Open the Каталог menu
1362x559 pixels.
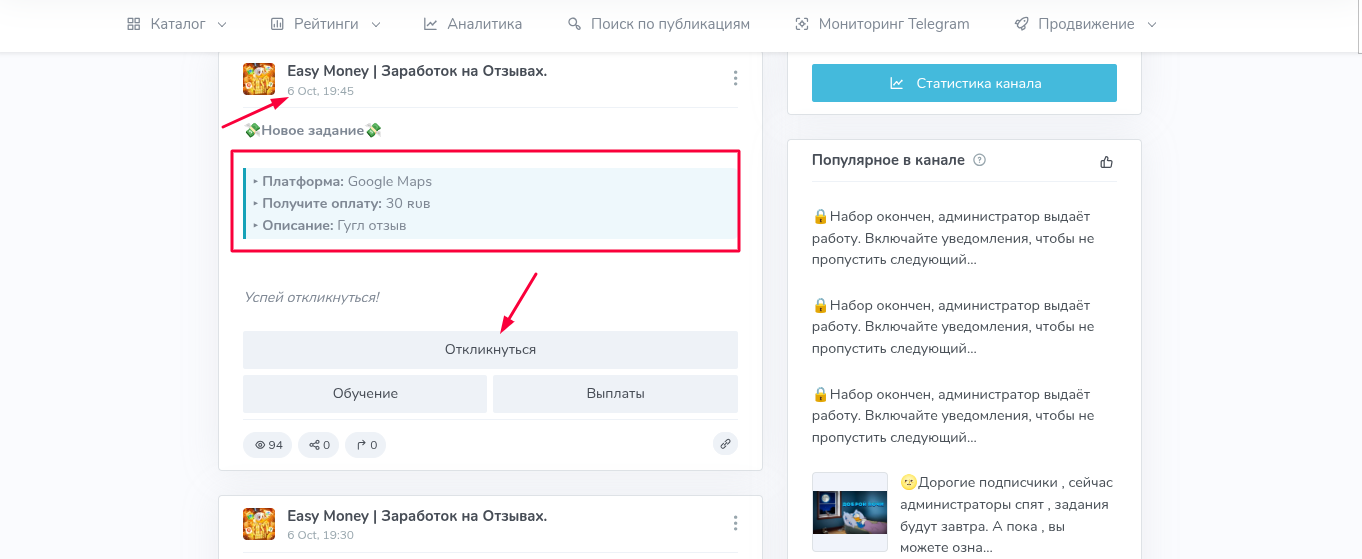coord(177,24)
